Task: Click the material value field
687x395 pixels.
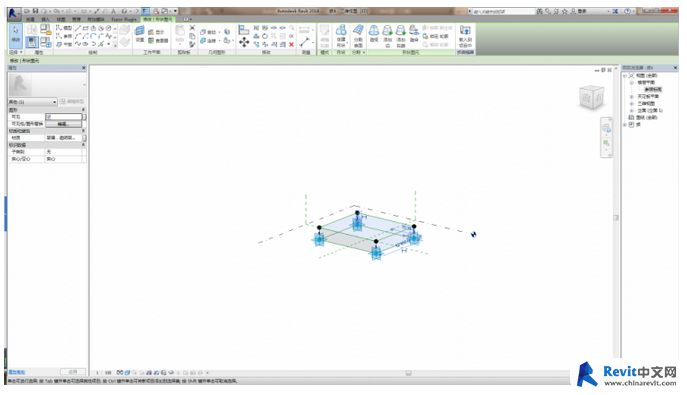Action: point(64,138)
